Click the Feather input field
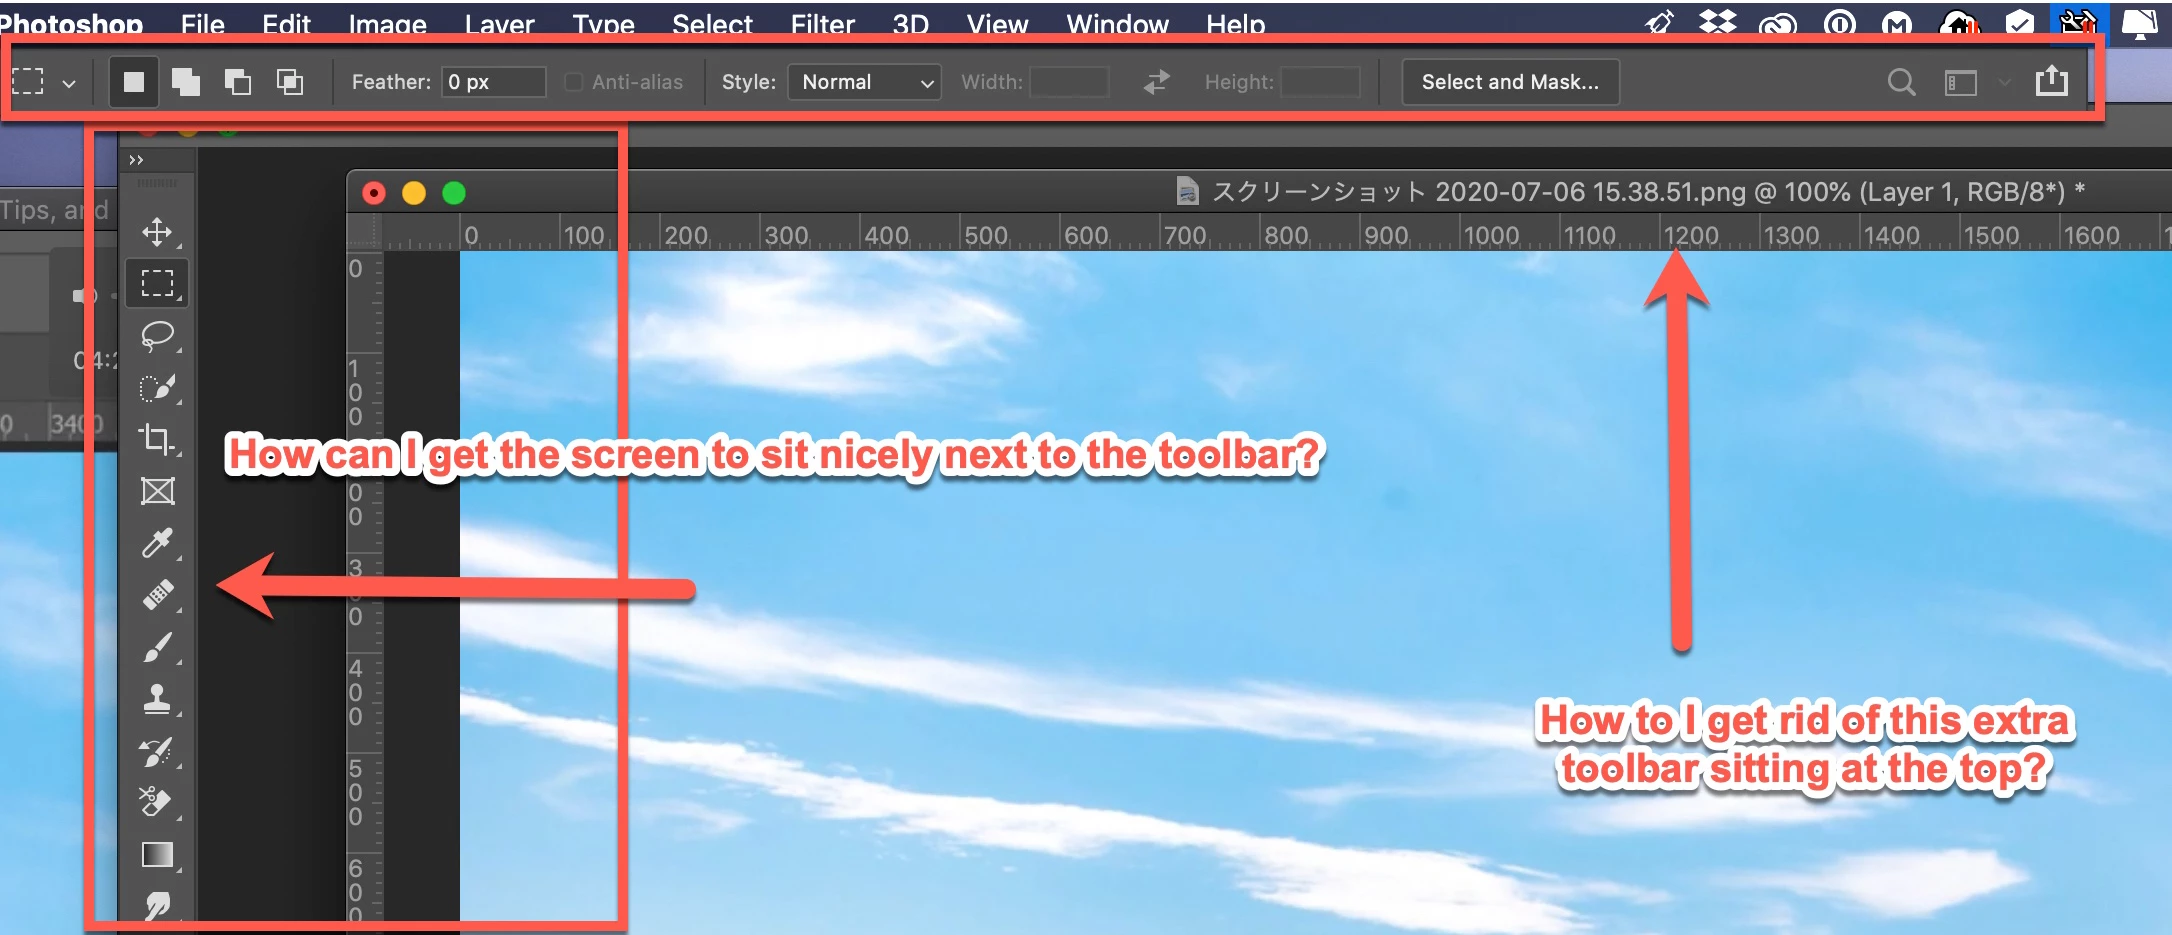2172x935 pixels. [x=494, y=82]
